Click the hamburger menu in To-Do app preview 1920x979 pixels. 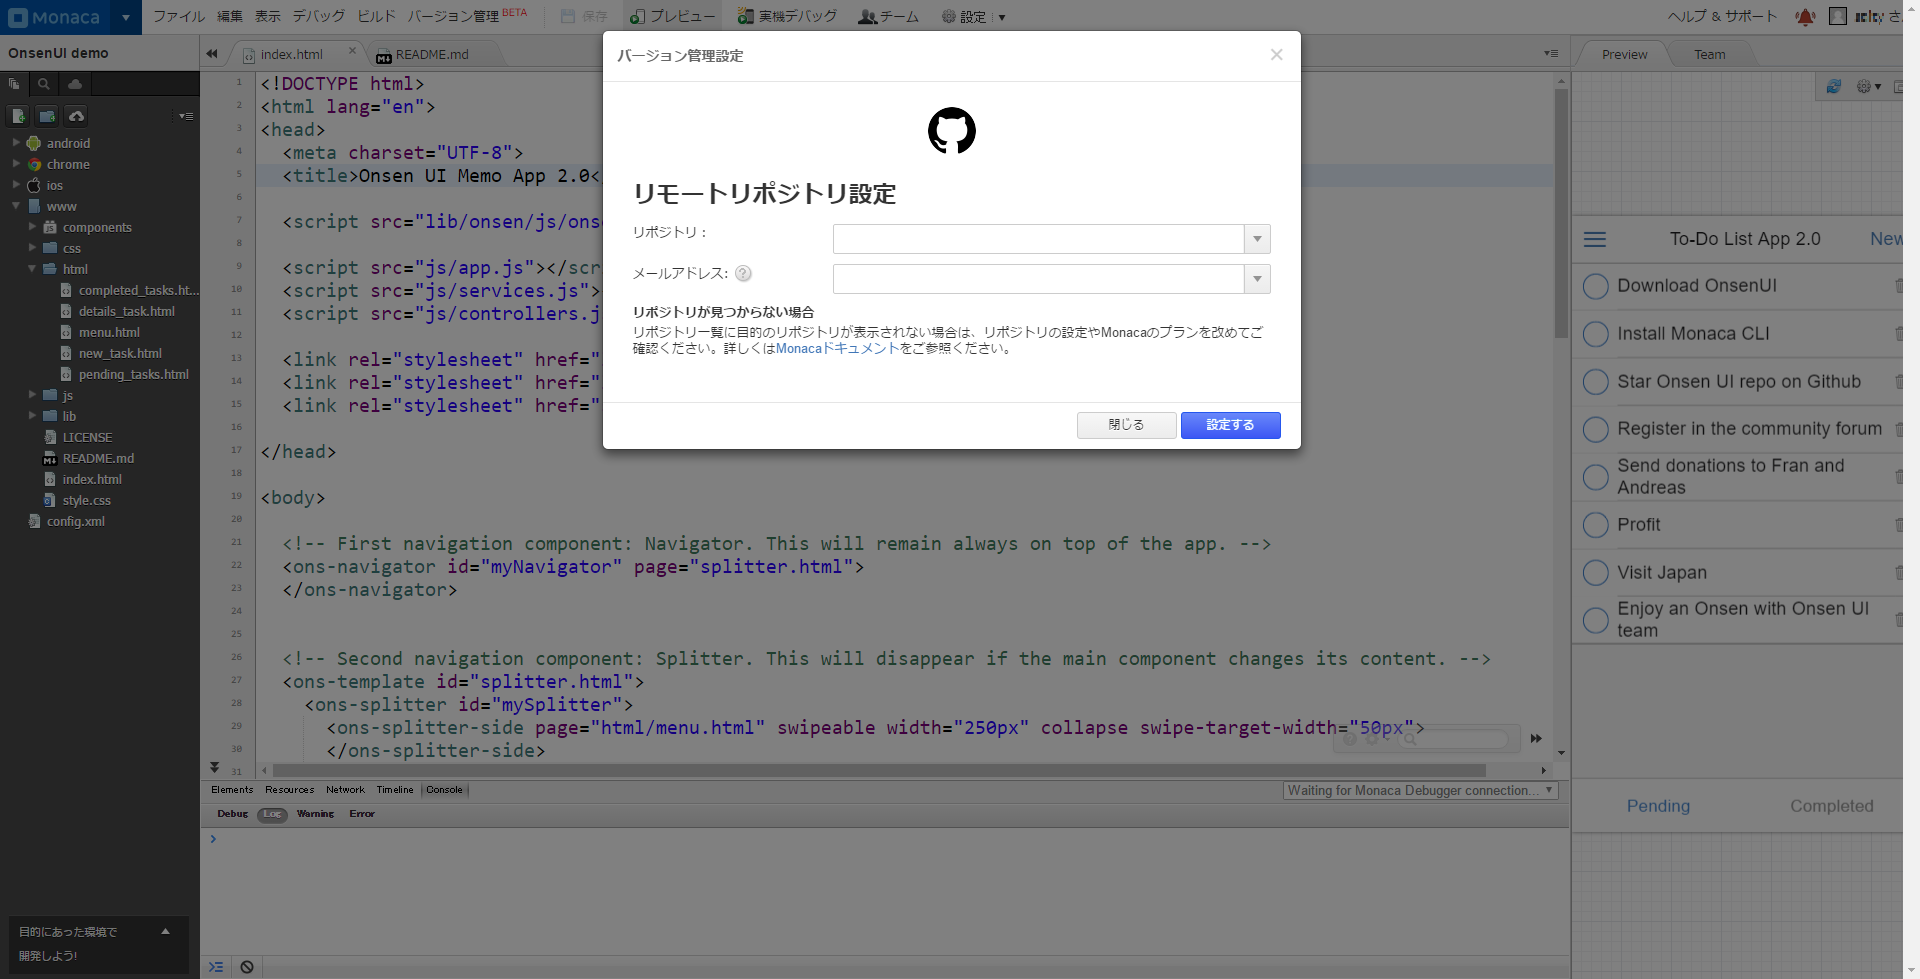tap(1595, 239)
